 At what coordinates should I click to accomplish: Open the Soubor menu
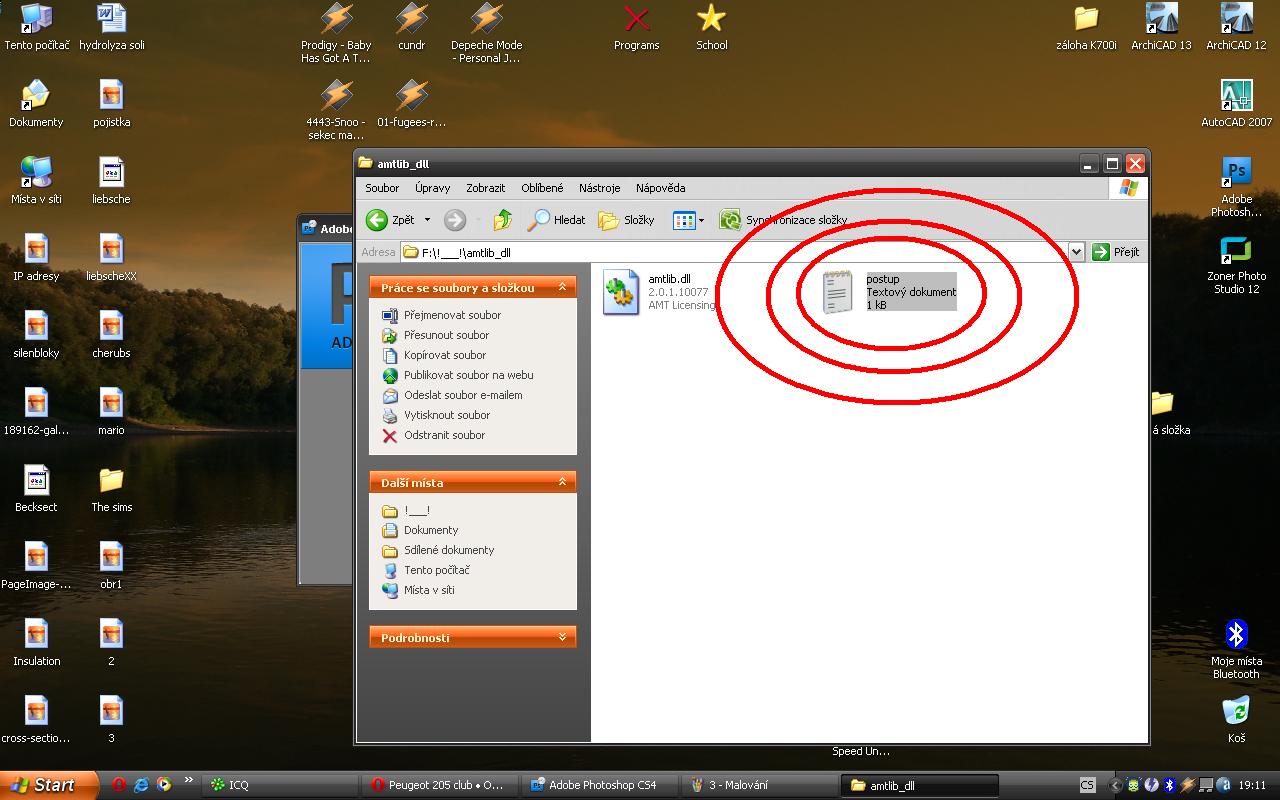pos(382,188)
